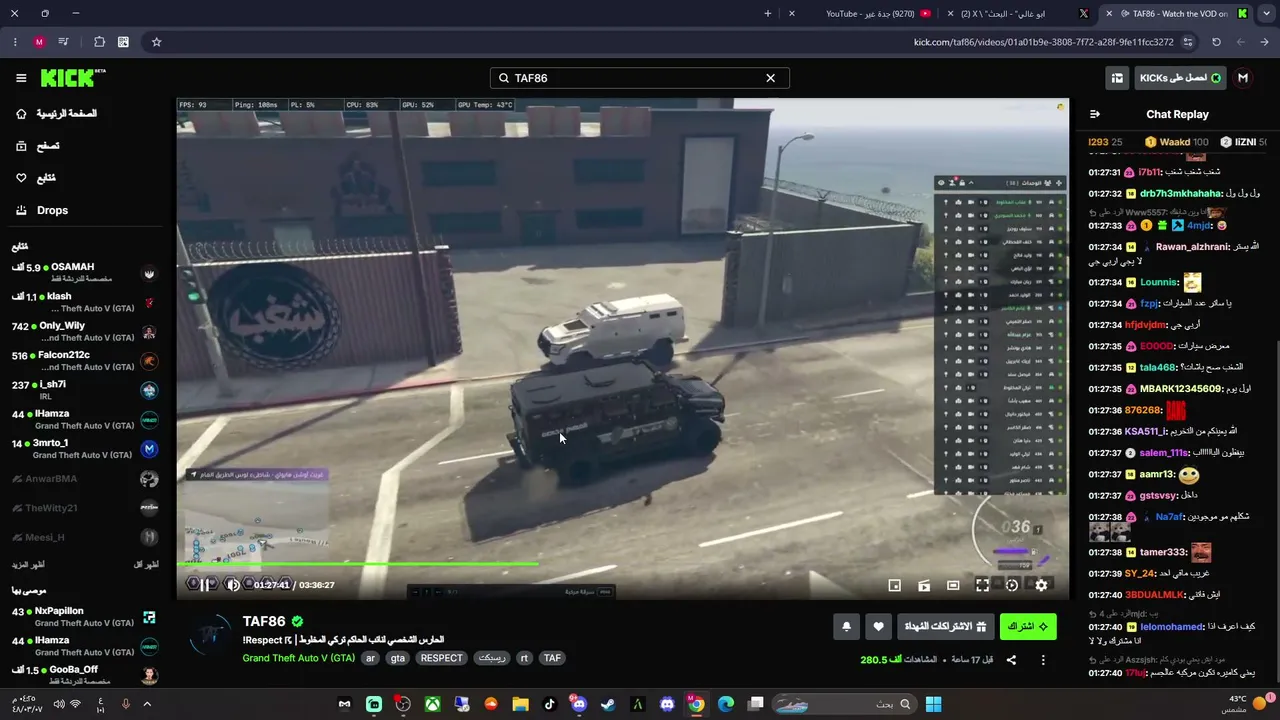Open Following in the sidebar
This screenshot has height=720, width=1280.
(x=36, y=178)
